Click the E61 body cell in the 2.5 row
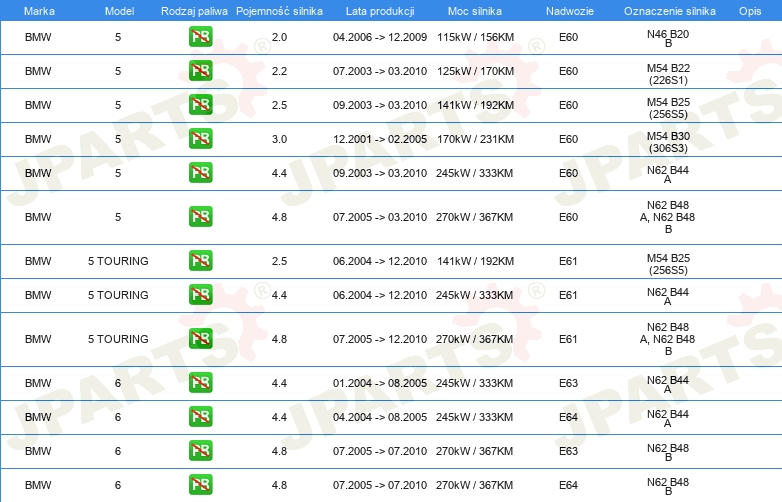Screen dimensions: 782x502 pos(568,261)
